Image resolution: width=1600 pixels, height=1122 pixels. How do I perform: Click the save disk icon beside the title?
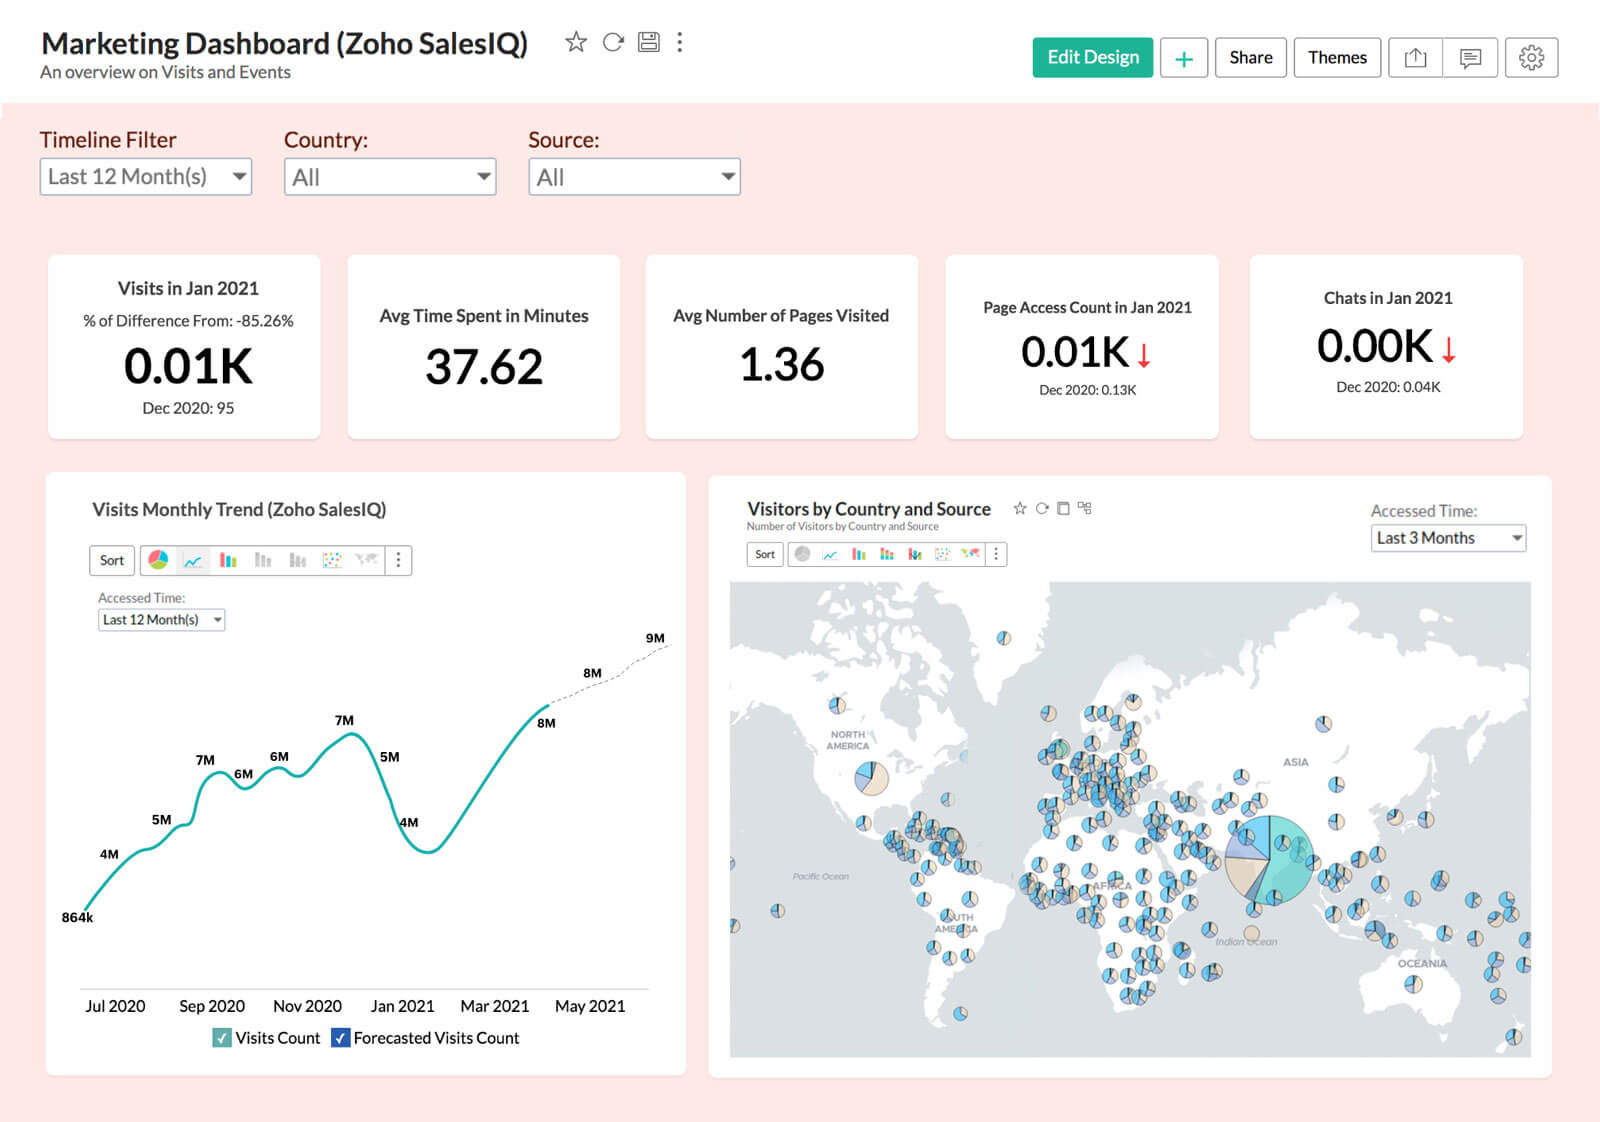[x=649, y=42]
